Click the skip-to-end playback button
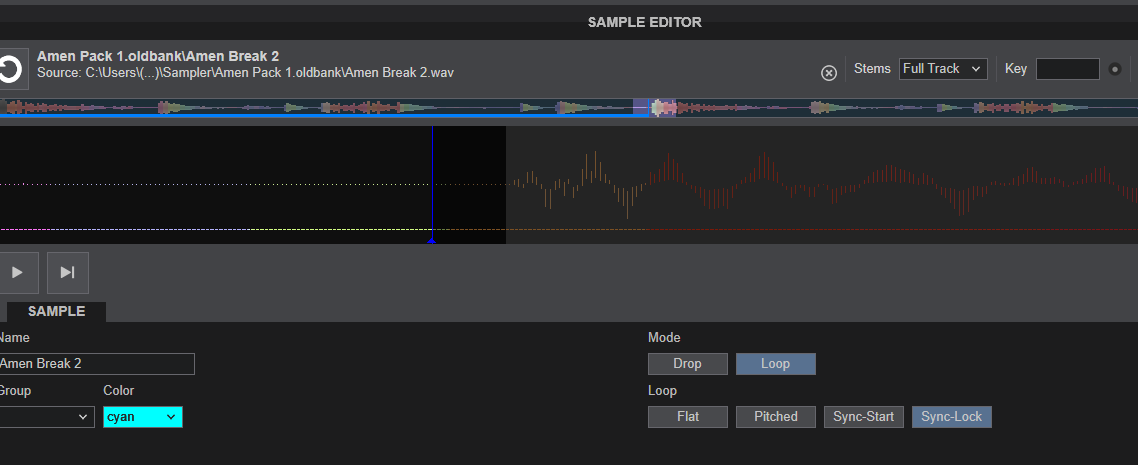Screen dimensions: 1138x465 67,273
